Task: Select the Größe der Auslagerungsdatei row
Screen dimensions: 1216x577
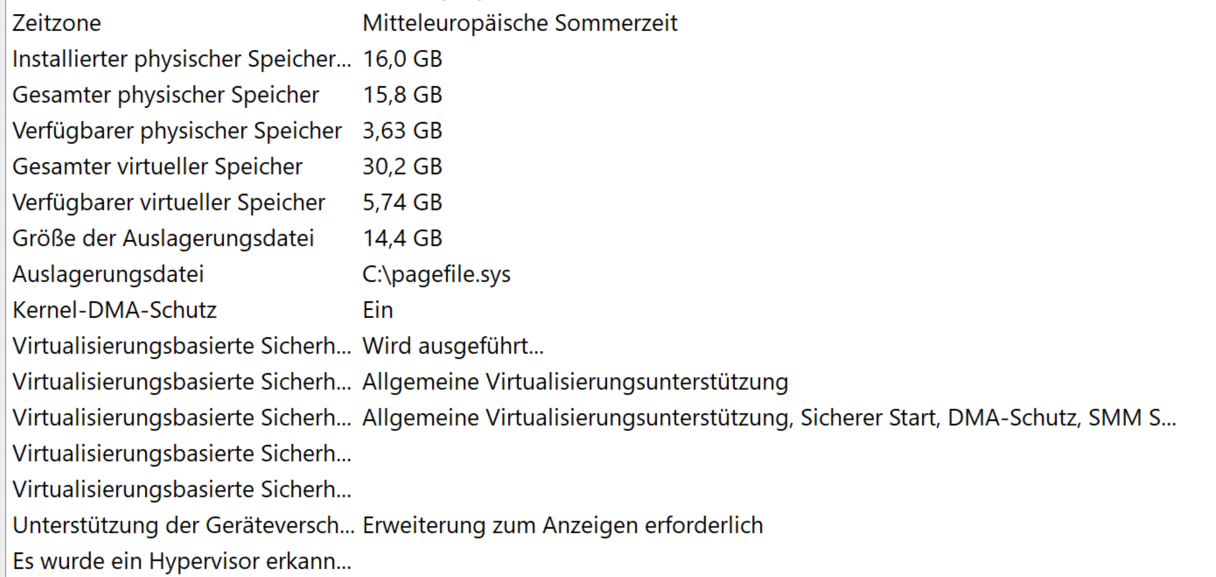Action: click(608, 239)
